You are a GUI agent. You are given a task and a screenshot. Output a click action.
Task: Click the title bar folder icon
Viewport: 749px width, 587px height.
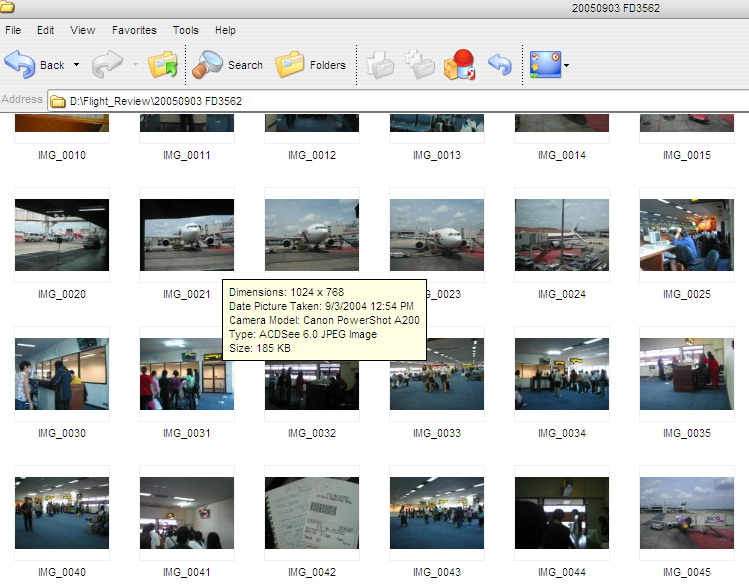coord(7,6)
